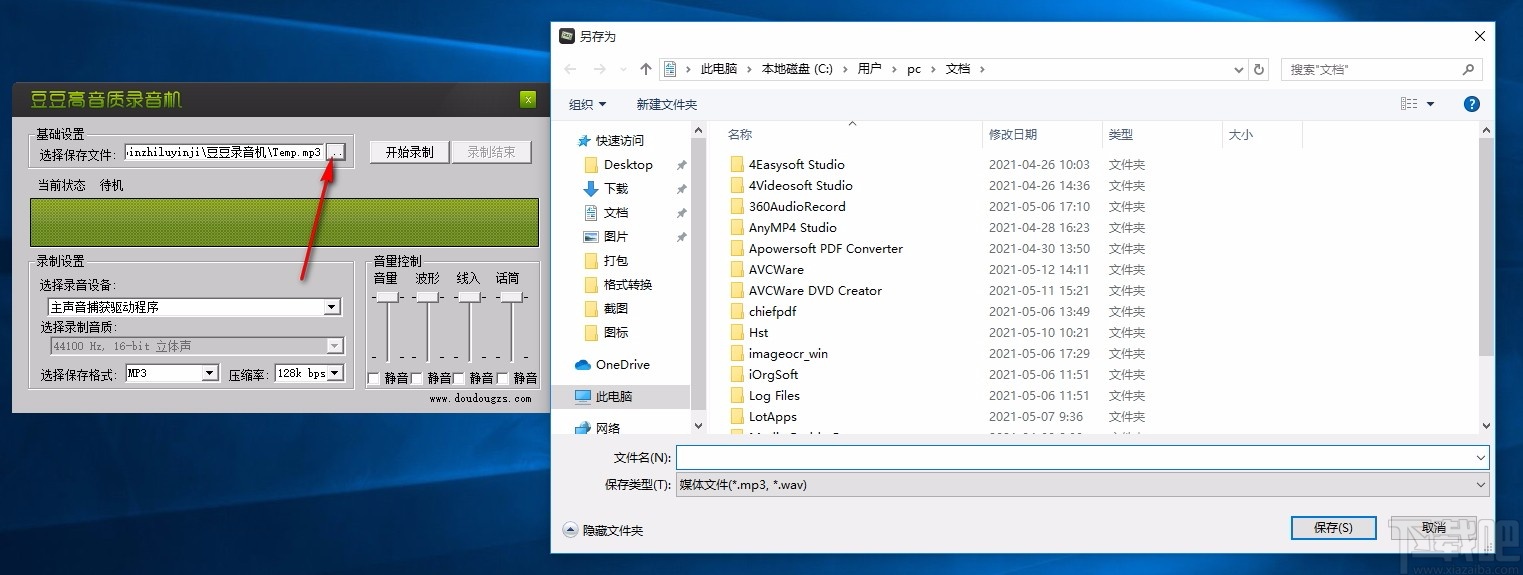Click 此电脑 in the address breadcrumb

point(719,69)
